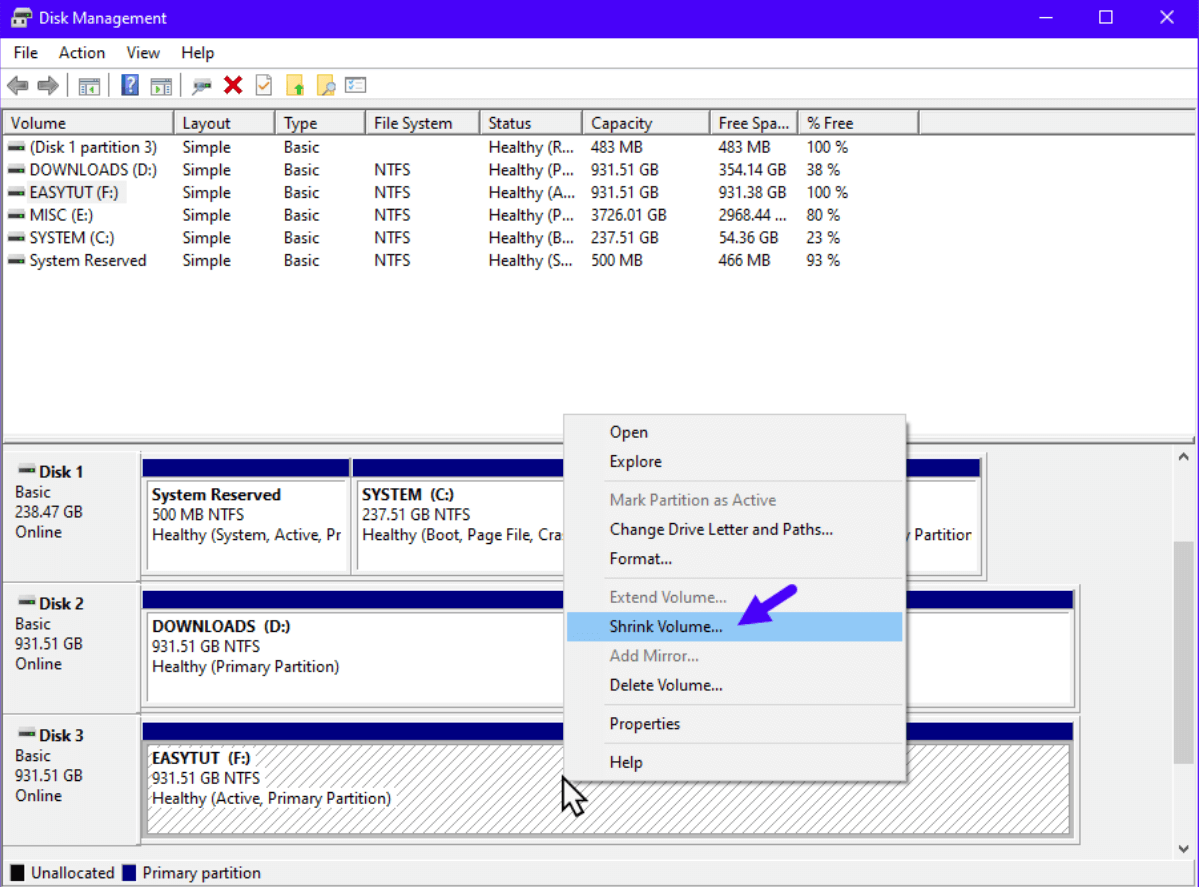Click the folder with green arrow icon
This screenshot has height=887, width=1199.
tap(295, 86)
